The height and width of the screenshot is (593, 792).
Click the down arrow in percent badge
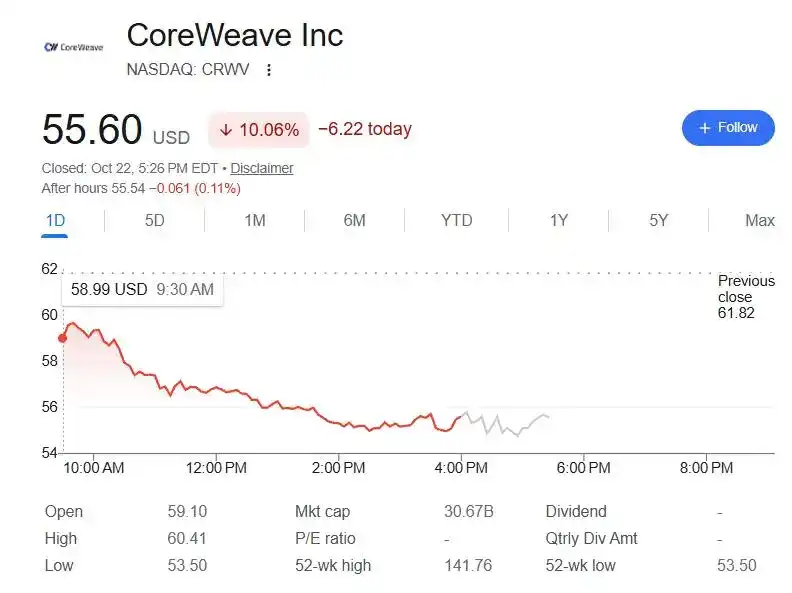pyautogui.click(x=226, y=130)
